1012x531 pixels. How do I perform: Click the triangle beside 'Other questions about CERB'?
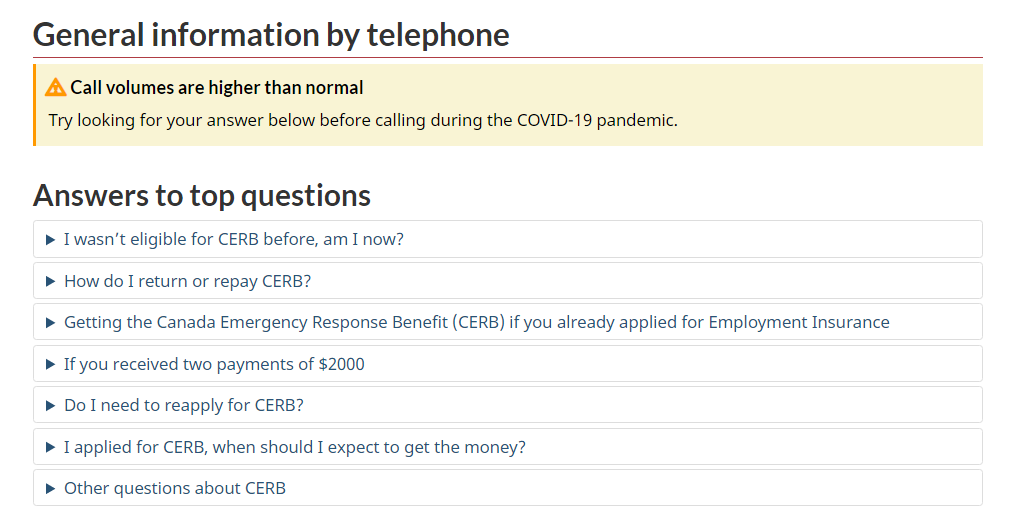click(50, 489)
